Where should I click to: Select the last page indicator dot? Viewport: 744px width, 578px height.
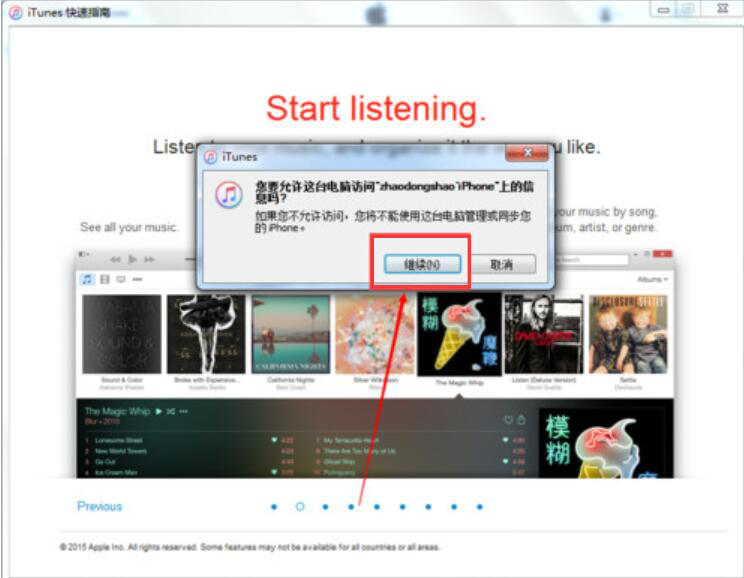480,507
